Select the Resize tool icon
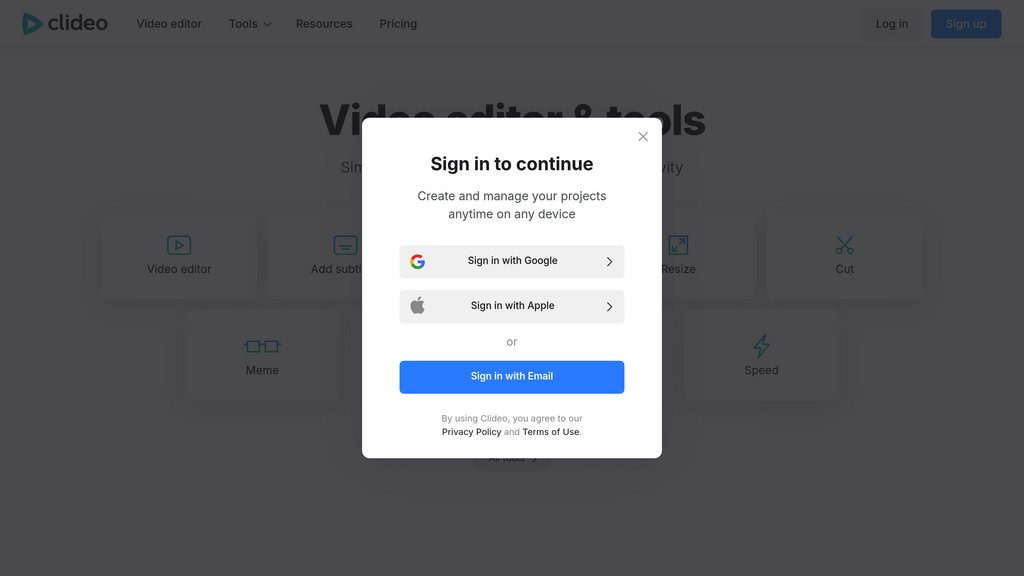The width and height of the screenshot is (1024, 576). (678, 245)
